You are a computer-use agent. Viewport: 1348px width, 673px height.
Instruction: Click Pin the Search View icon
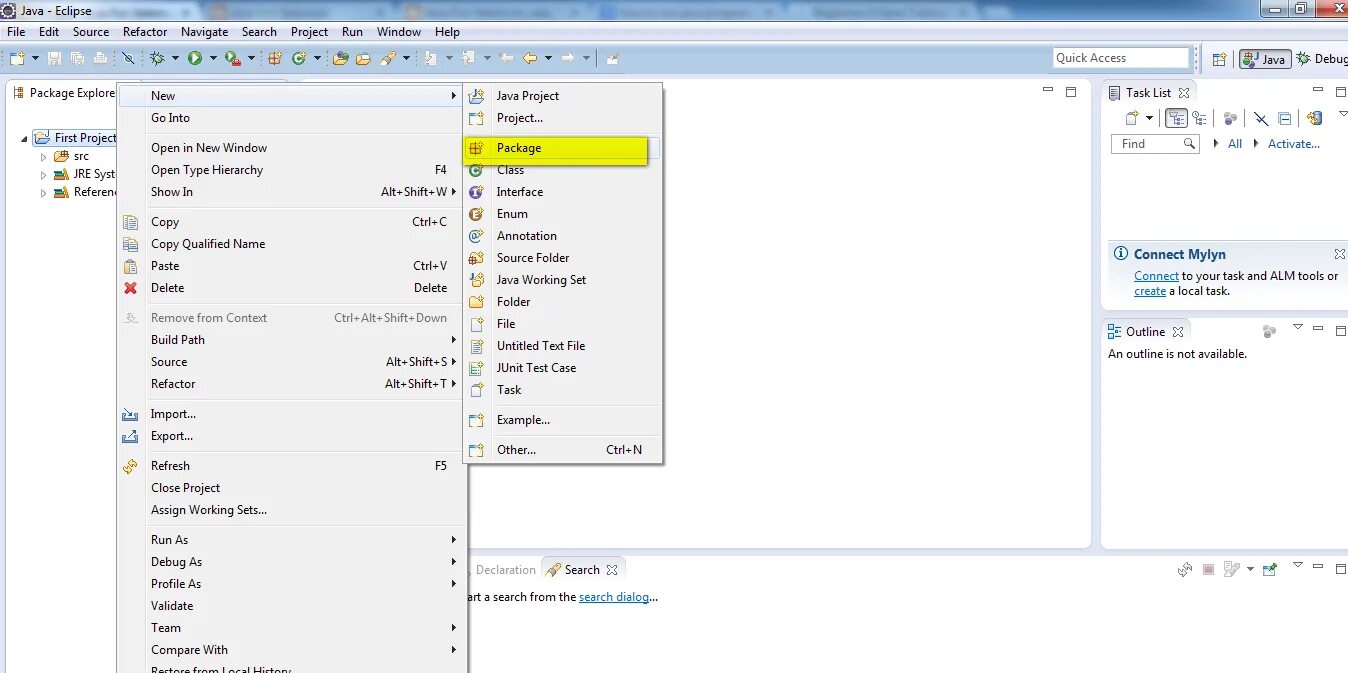click(x=1270, y=569)
